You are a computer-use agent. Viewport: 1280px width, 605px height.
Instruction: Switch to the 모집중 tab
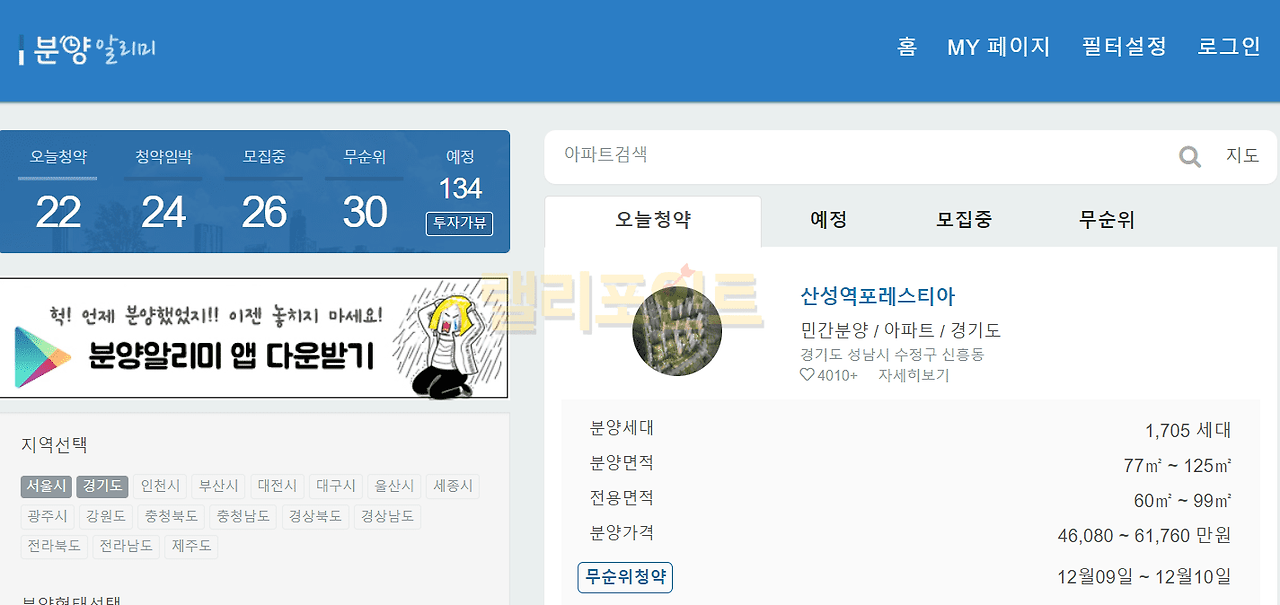point(964,221)
